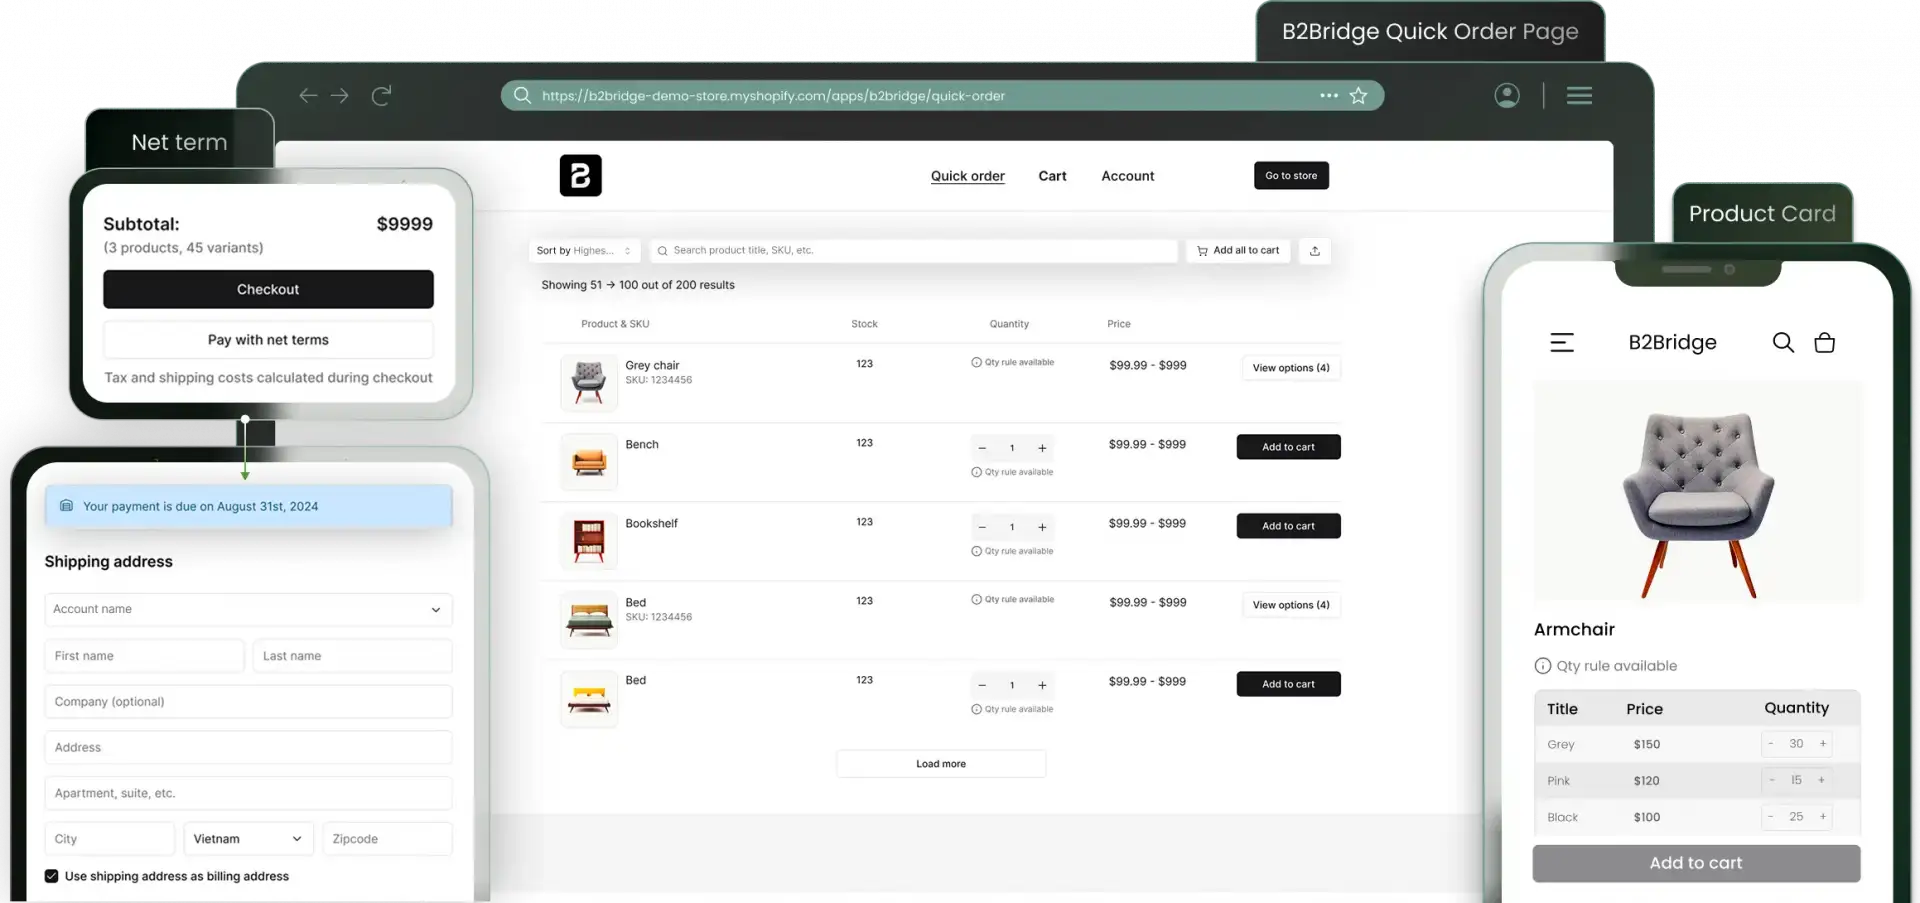Decrease Bookshelf quantity with the minus button

(x=982, y=527)
